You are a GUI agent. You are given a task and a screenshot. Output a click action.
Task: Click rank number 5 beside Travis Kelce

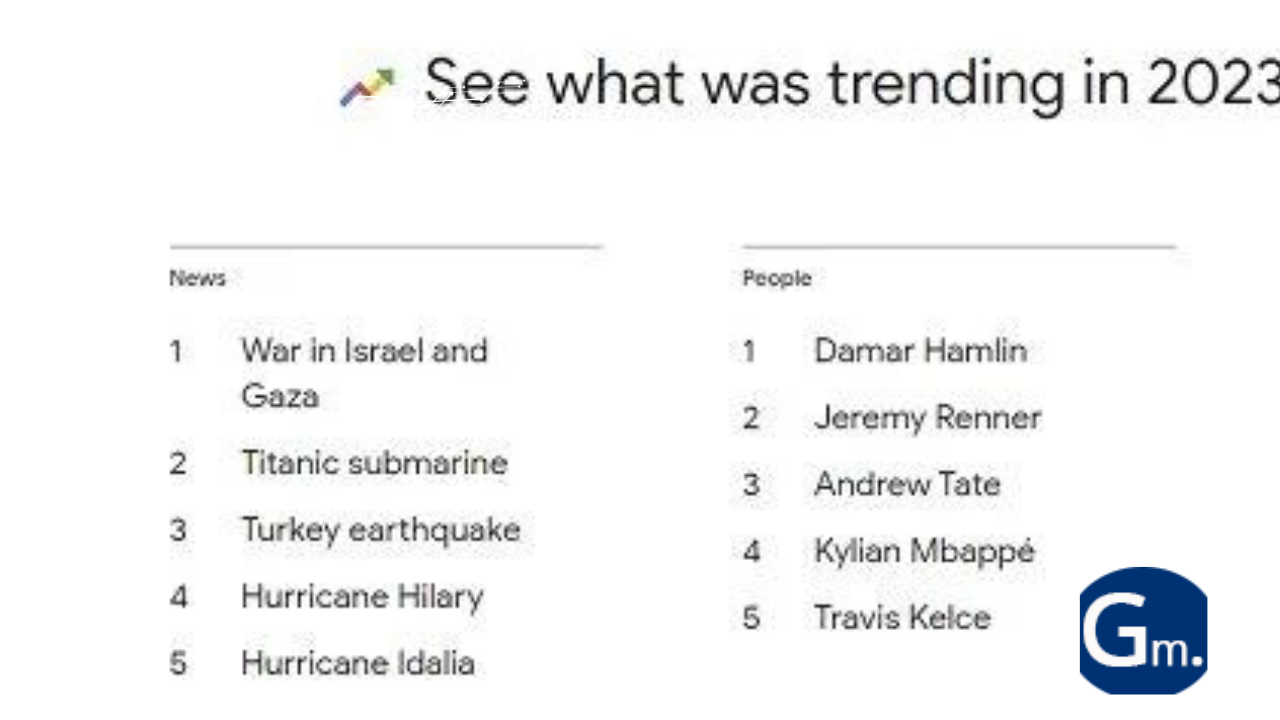751,618
